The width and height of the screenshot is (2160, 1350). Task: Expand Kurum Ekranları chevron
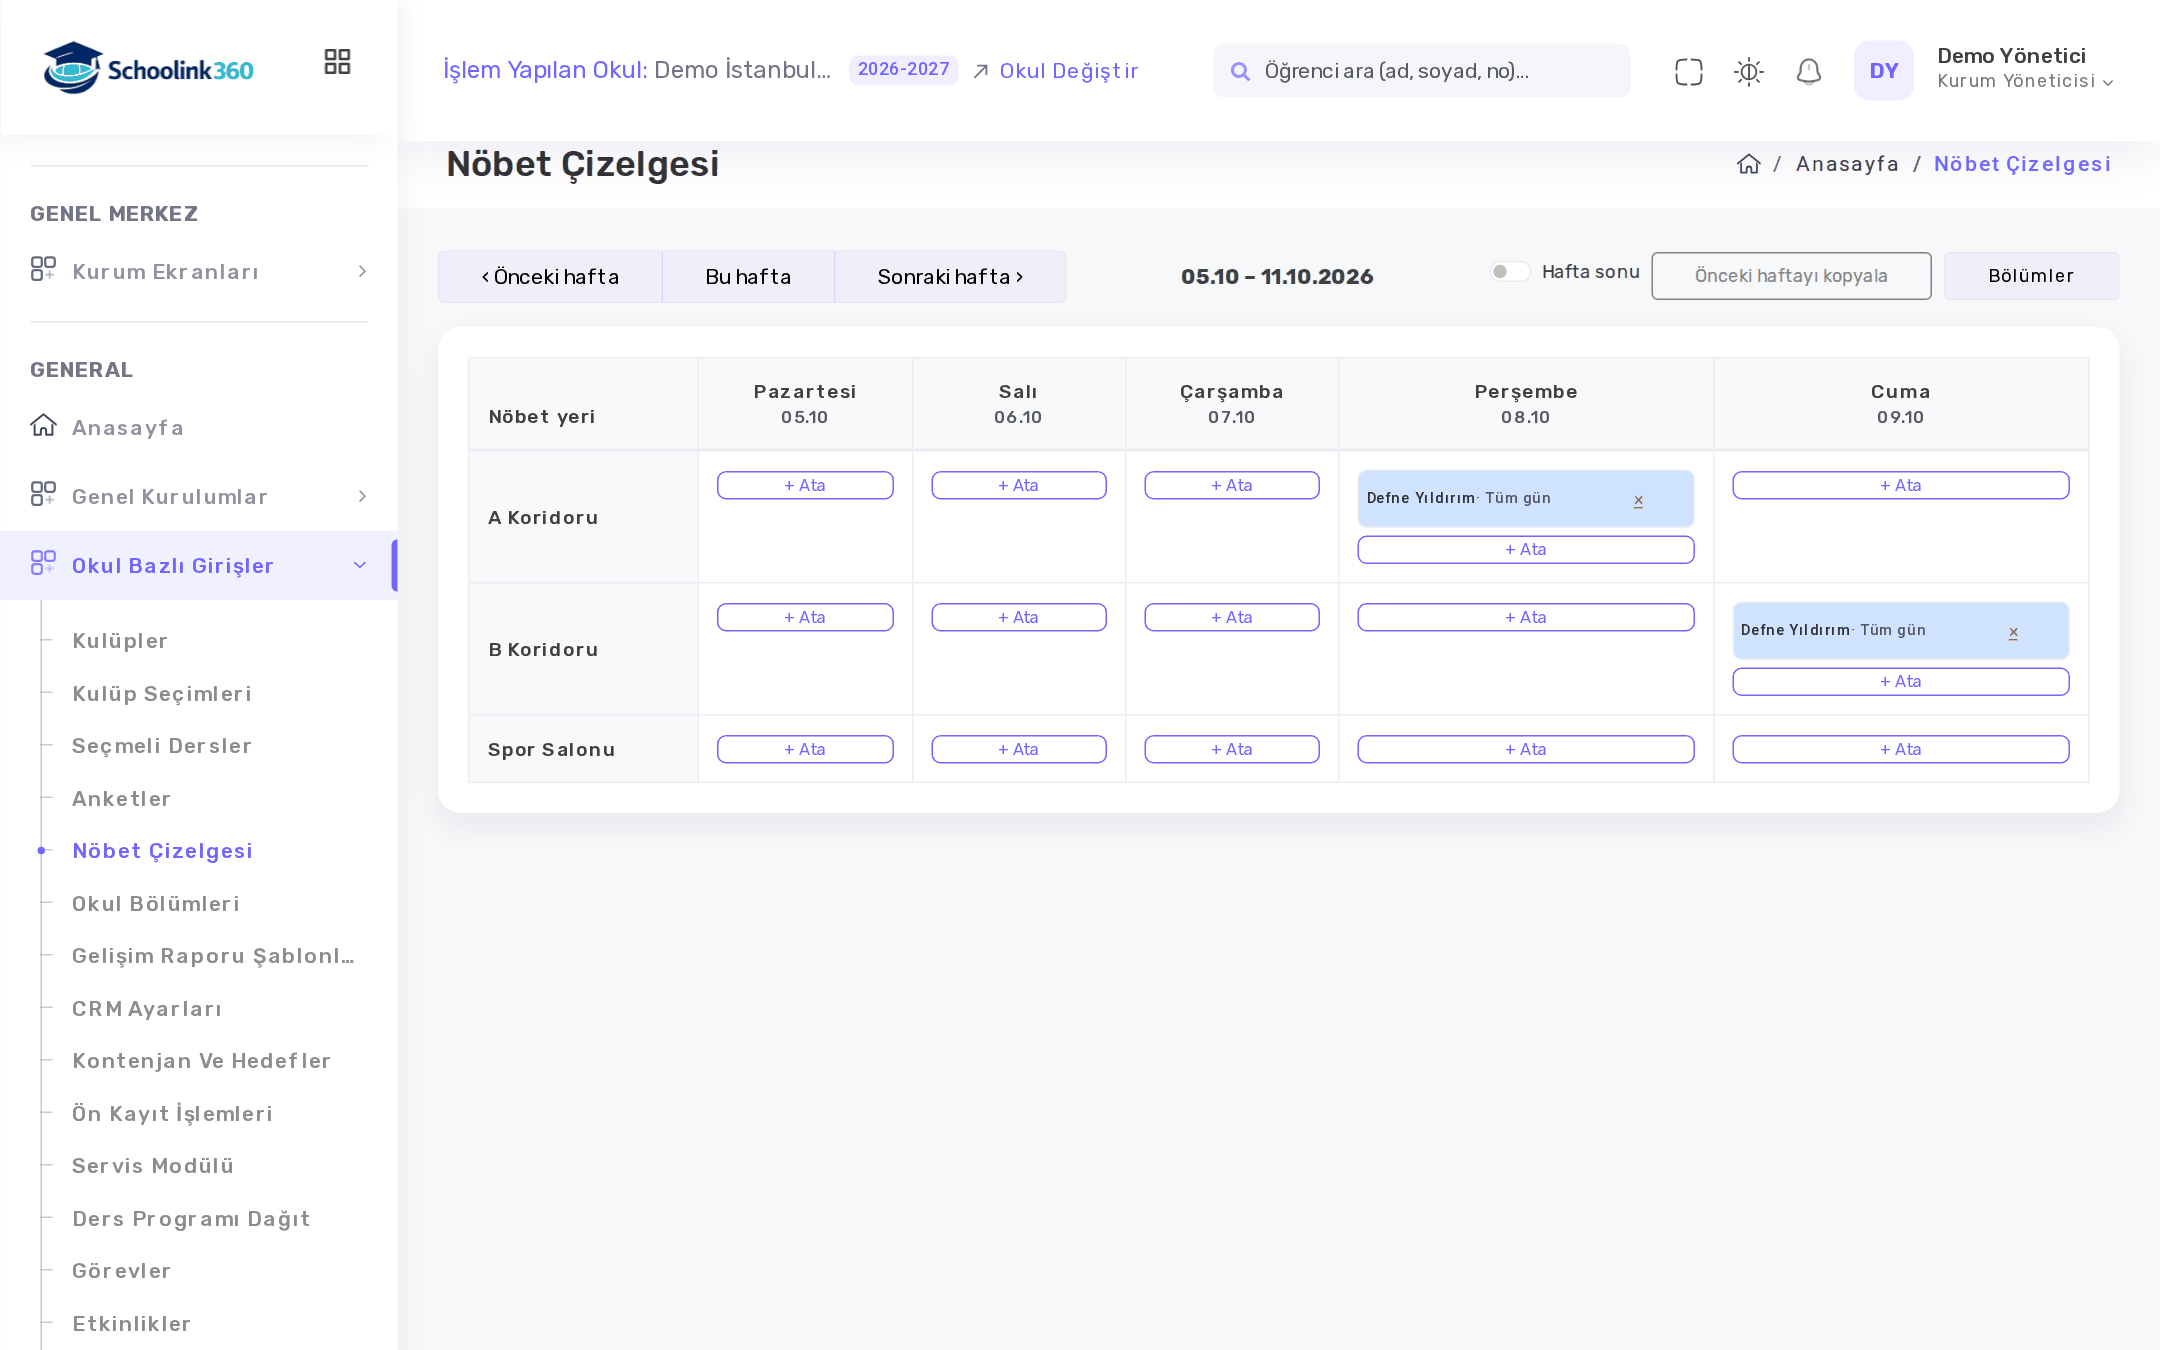click(x=362, y=272)
